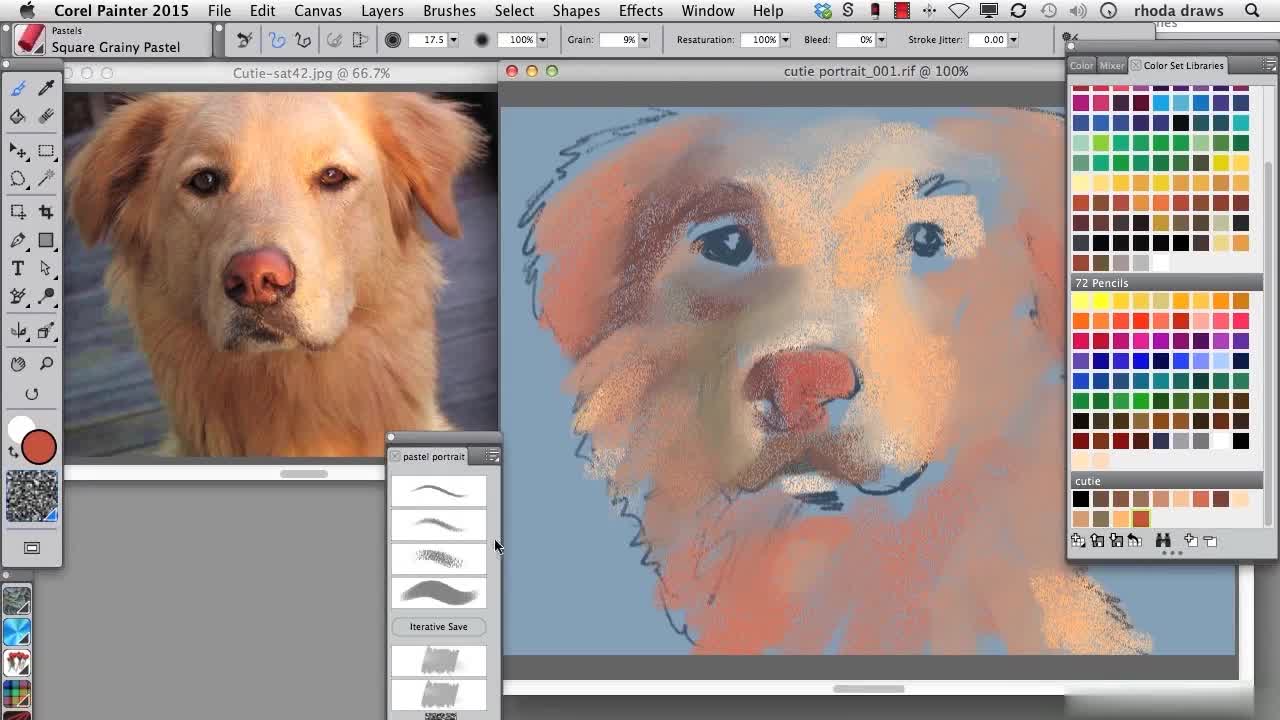Select the Crop tool

pos(46,212)
